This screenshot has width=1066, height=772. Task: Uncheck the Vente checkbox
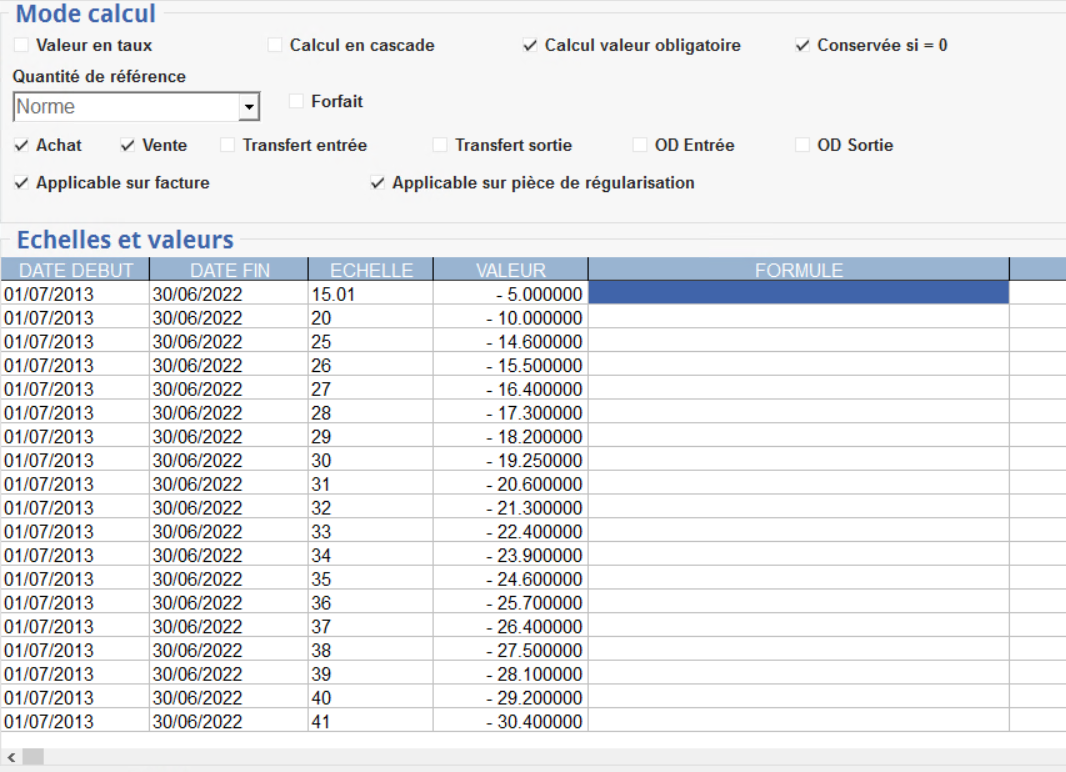[127, 145]
